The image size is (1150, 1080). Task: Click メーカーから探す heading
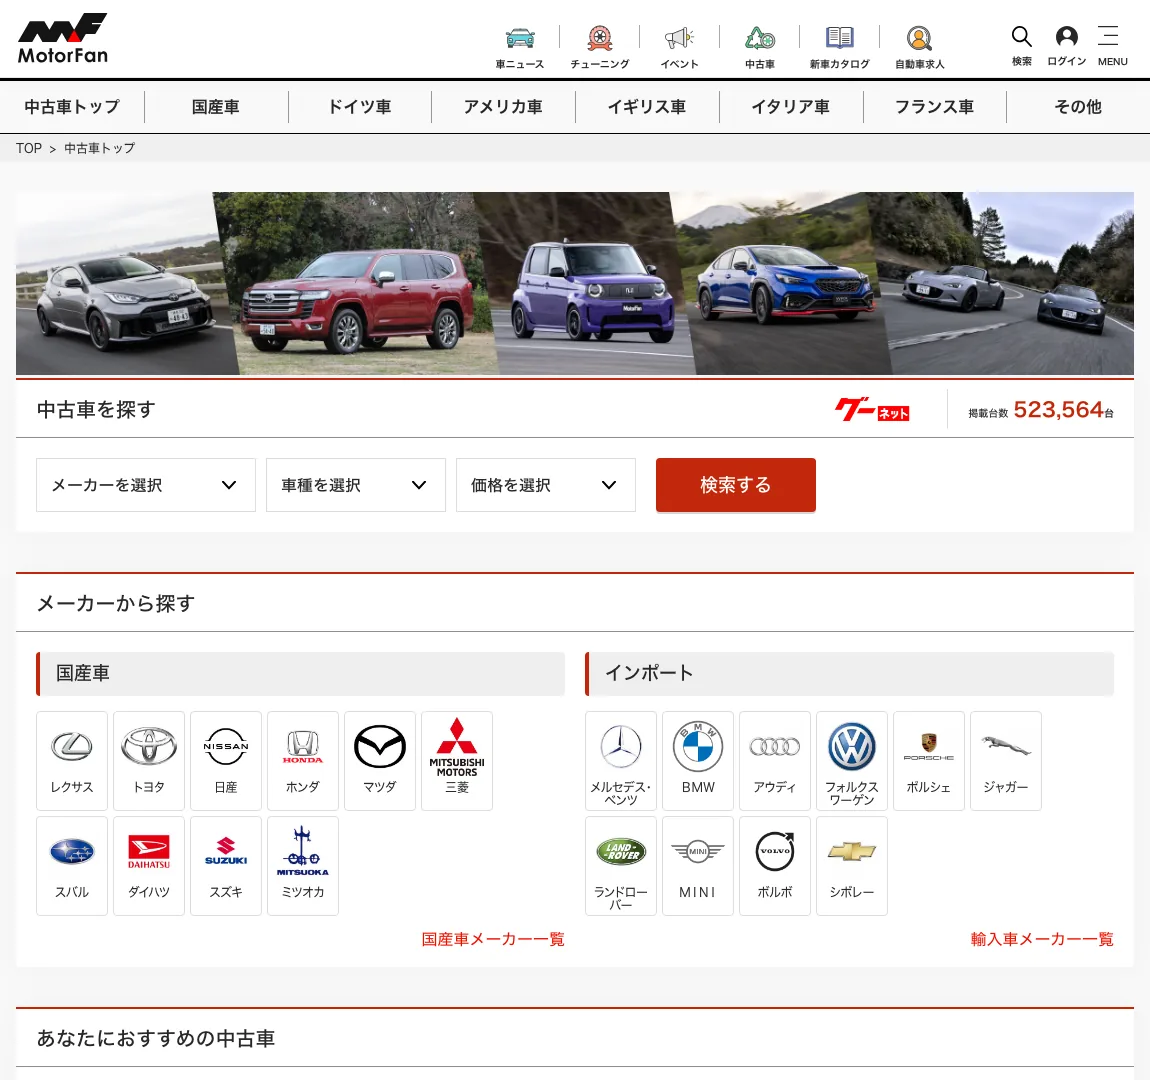(116, 603)
